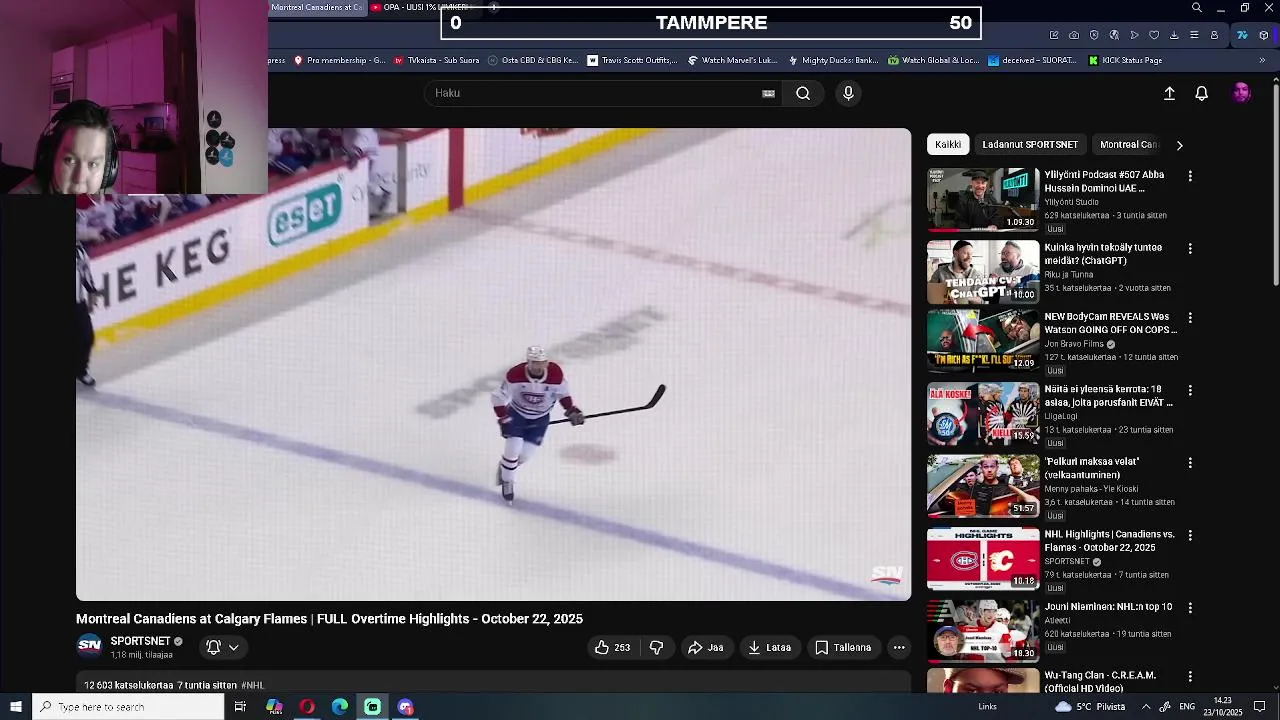Click the browser player play-arrow icon
Image resolution: width=1280 pixels, height=720 pixels.
click(1134, 35)
